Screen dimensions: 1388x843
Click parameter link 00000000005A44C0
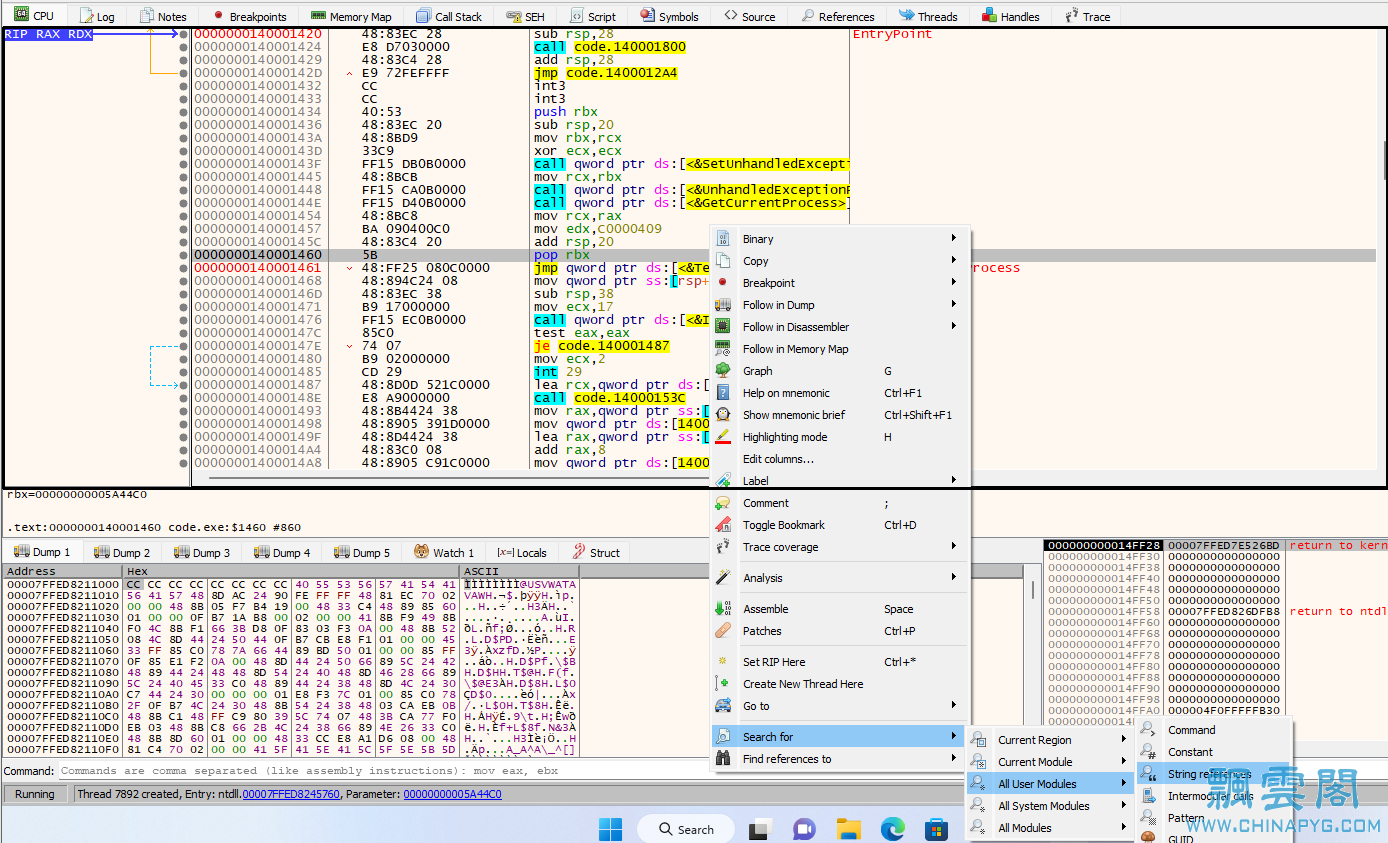pyautogui.click(x=453, y=794)
